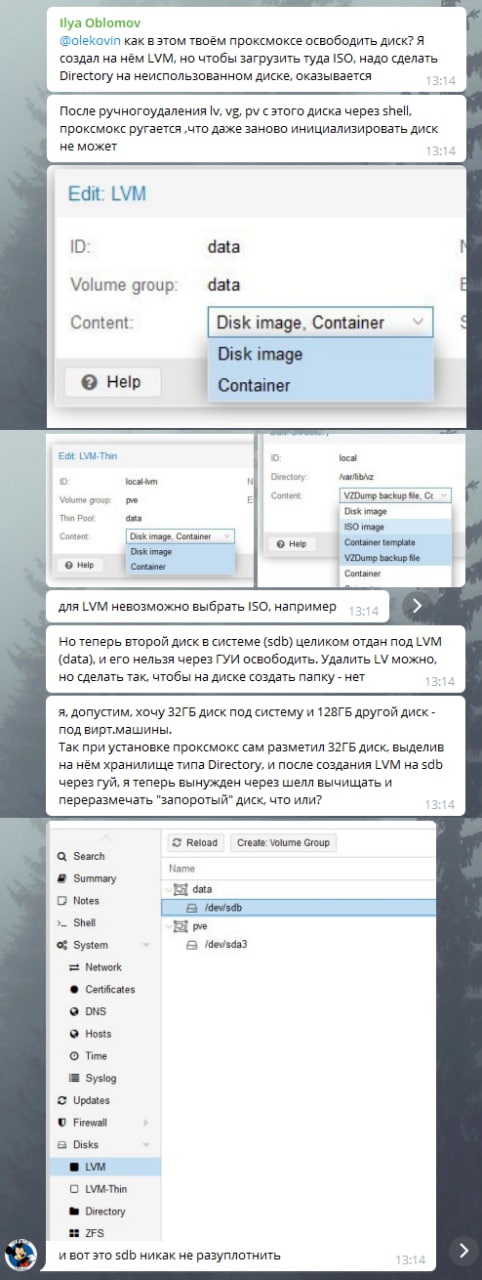Select Container template option
This screenshot has height=1280, width=482.
tap(396, 542)
